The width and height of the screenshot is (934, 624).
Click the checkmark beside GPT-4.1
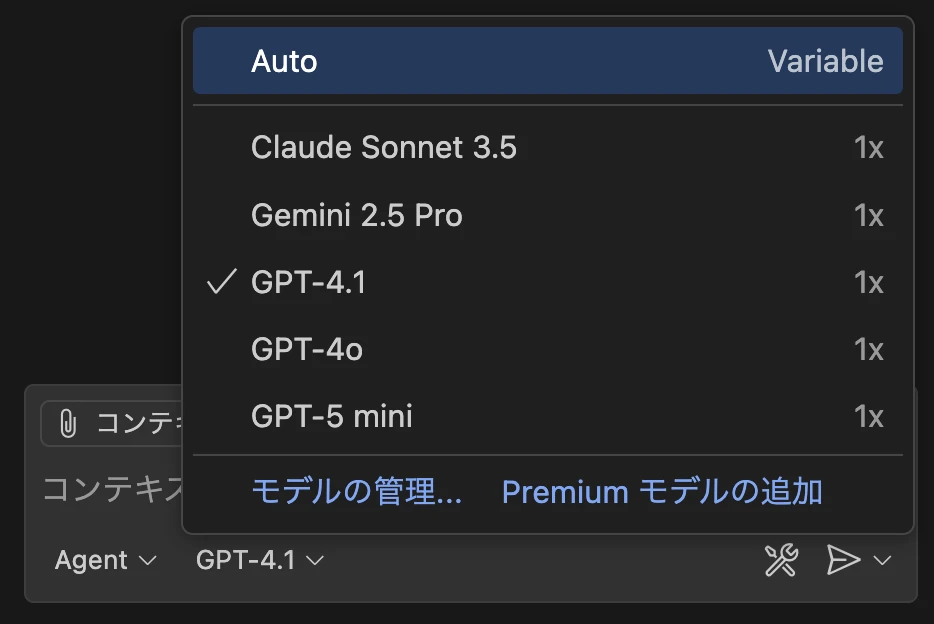(x=221, y=283)
